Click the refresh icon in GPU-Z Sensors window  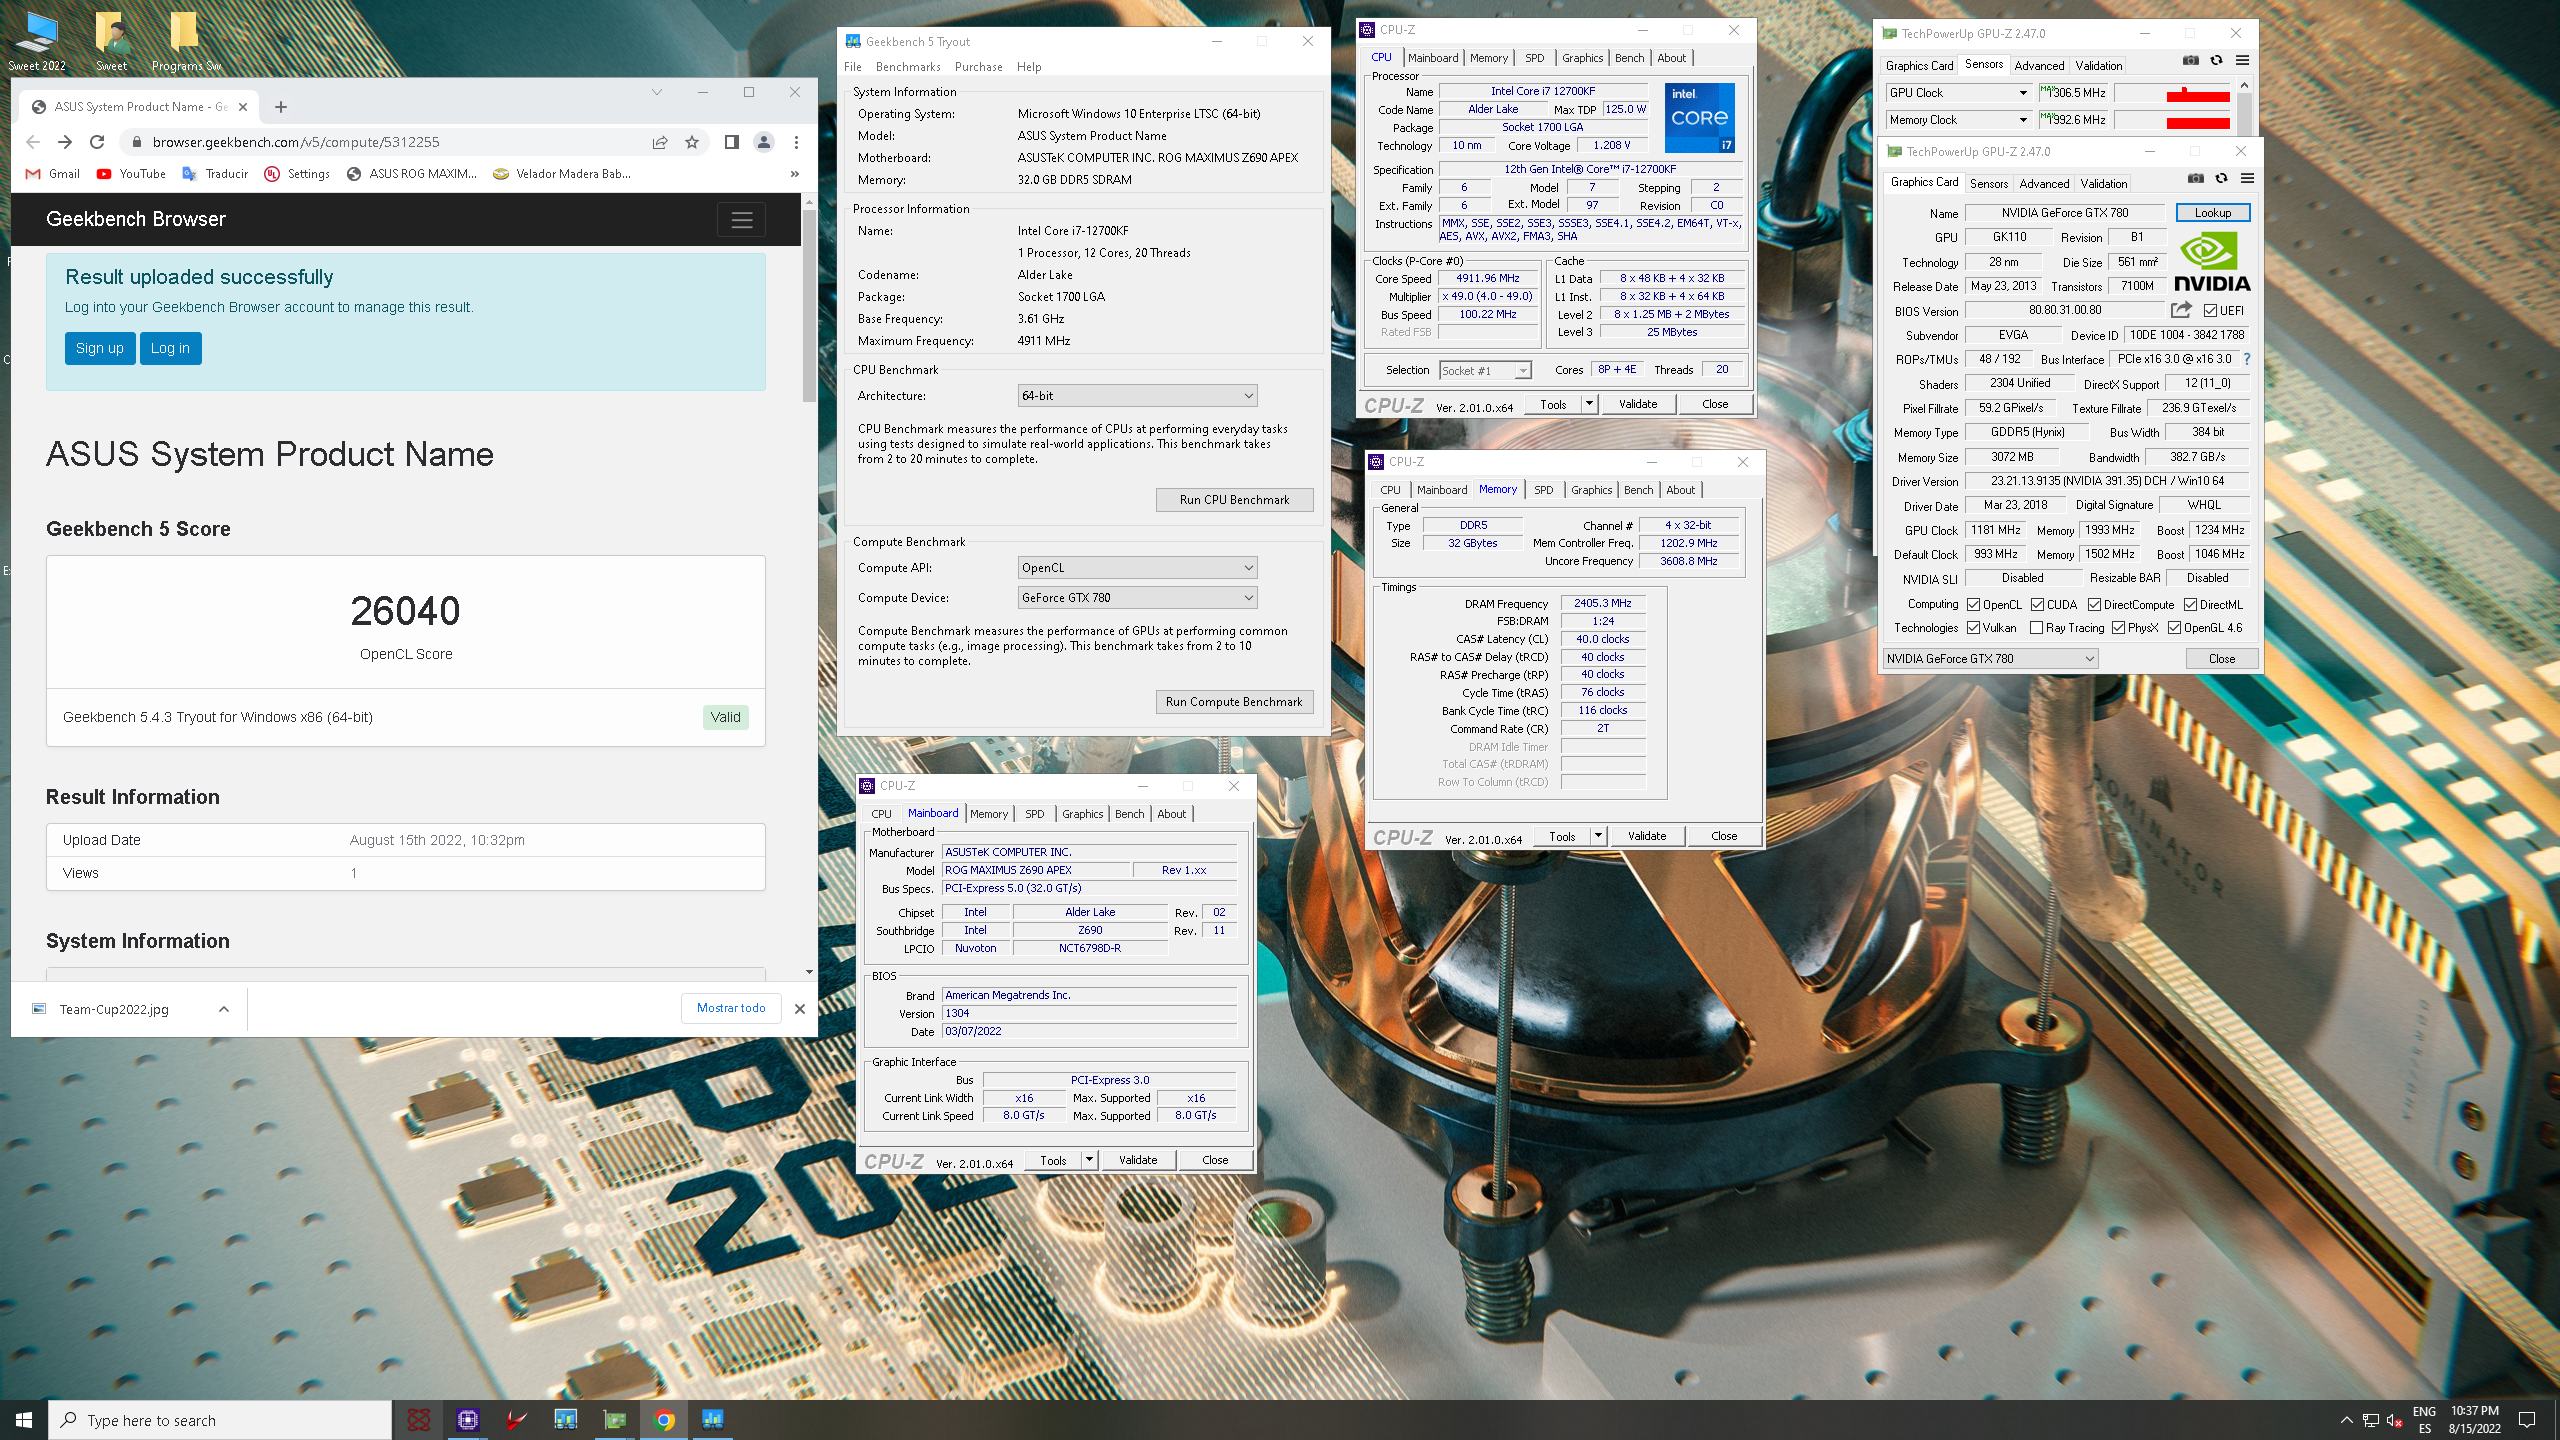tap(2216, 61)
